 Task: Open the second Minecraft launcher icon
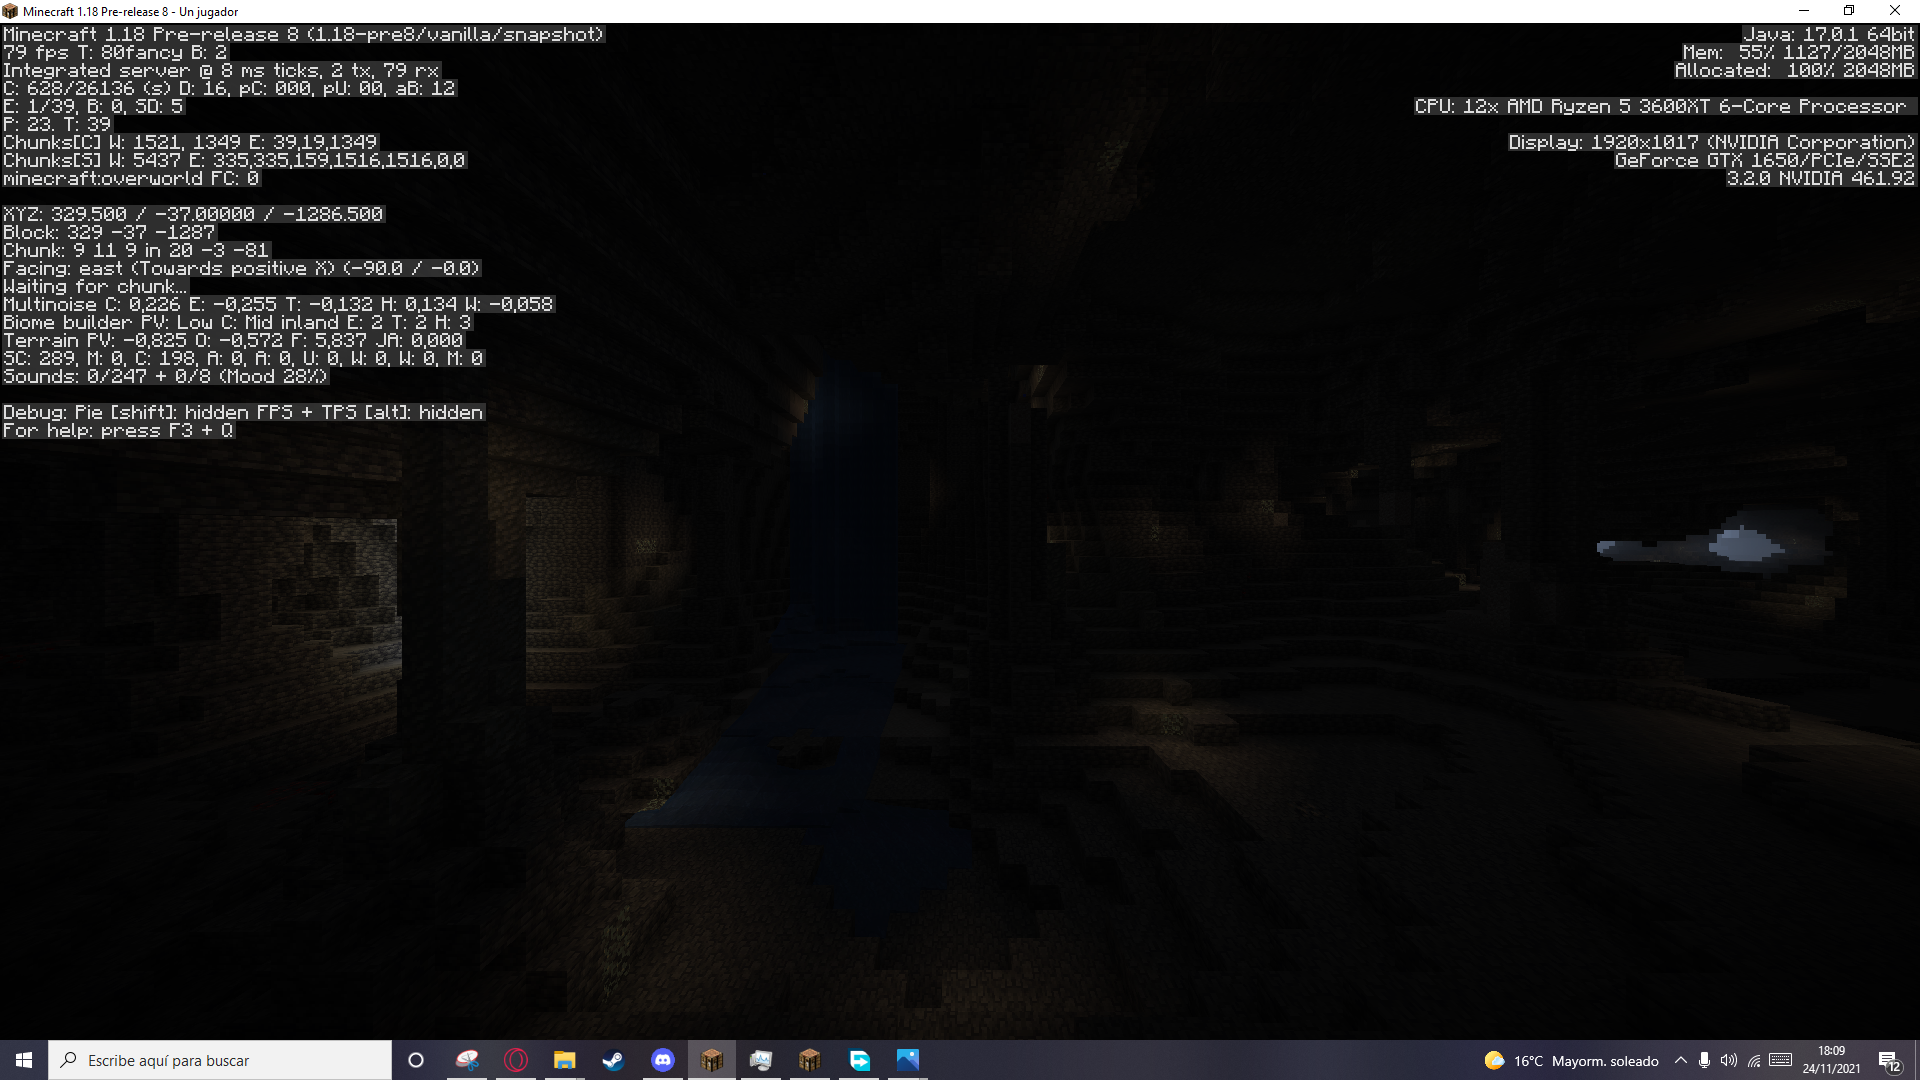pyautogui.click(x=810, y=1060)
